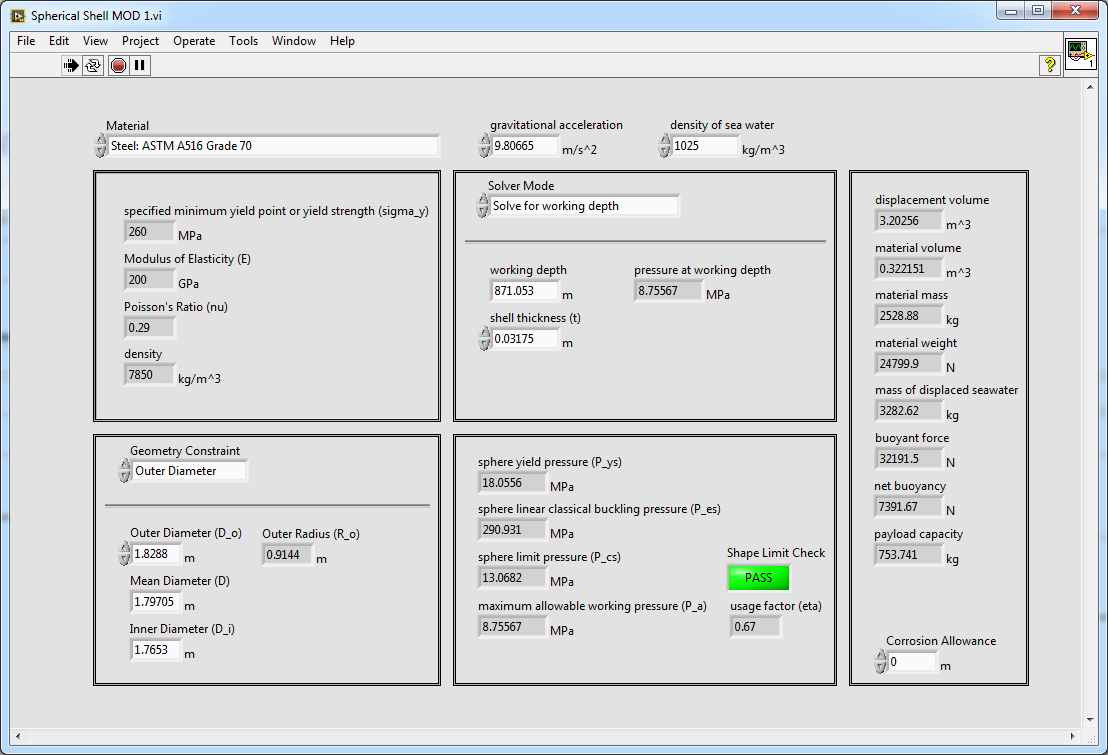Click the Corrosion Allowance increment arrows

click(x=880, y=662)
